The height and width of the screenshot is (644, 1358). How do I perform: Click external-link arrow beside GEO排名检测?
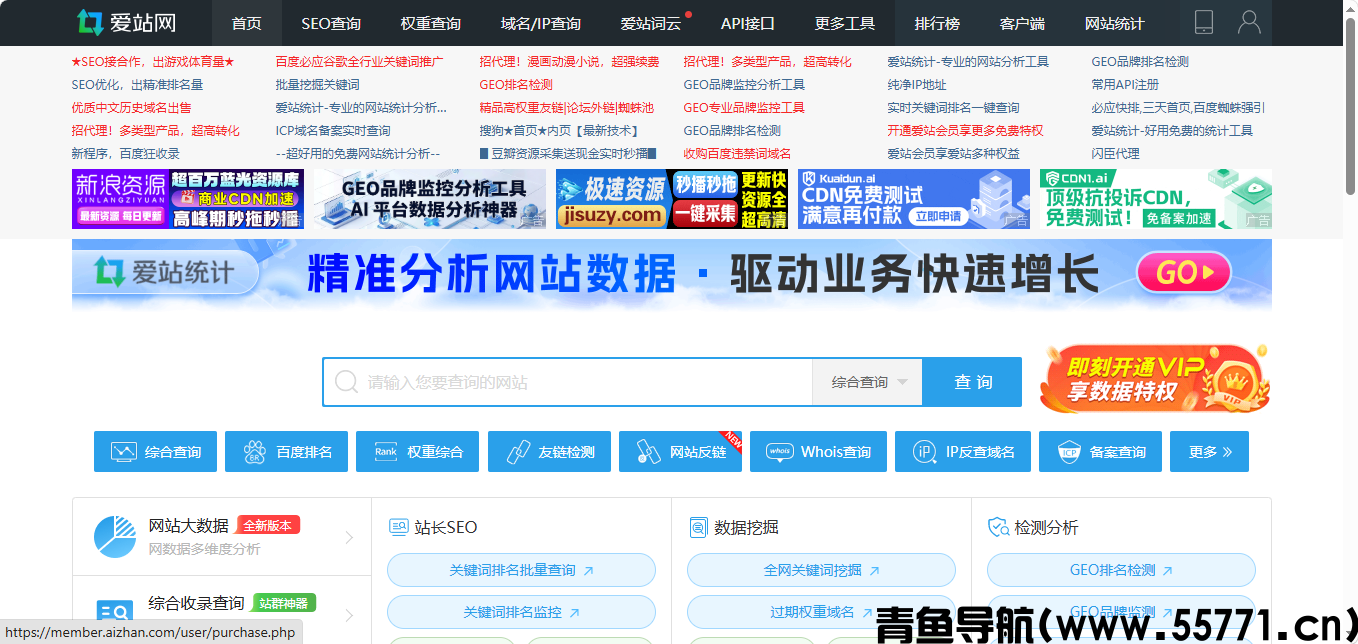[1167, 571]
